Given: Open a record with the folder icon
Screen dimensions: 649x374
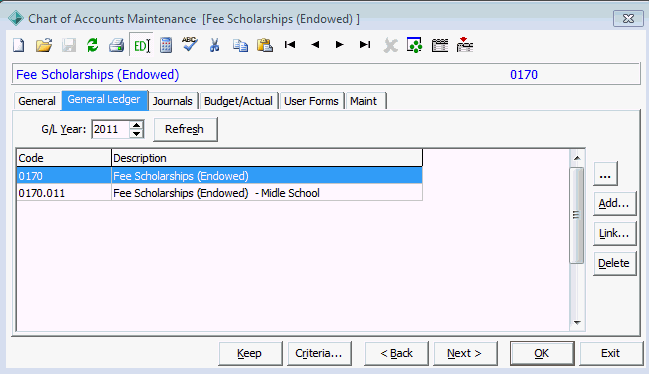Looking at the screenshot, I should coord(43,45).
